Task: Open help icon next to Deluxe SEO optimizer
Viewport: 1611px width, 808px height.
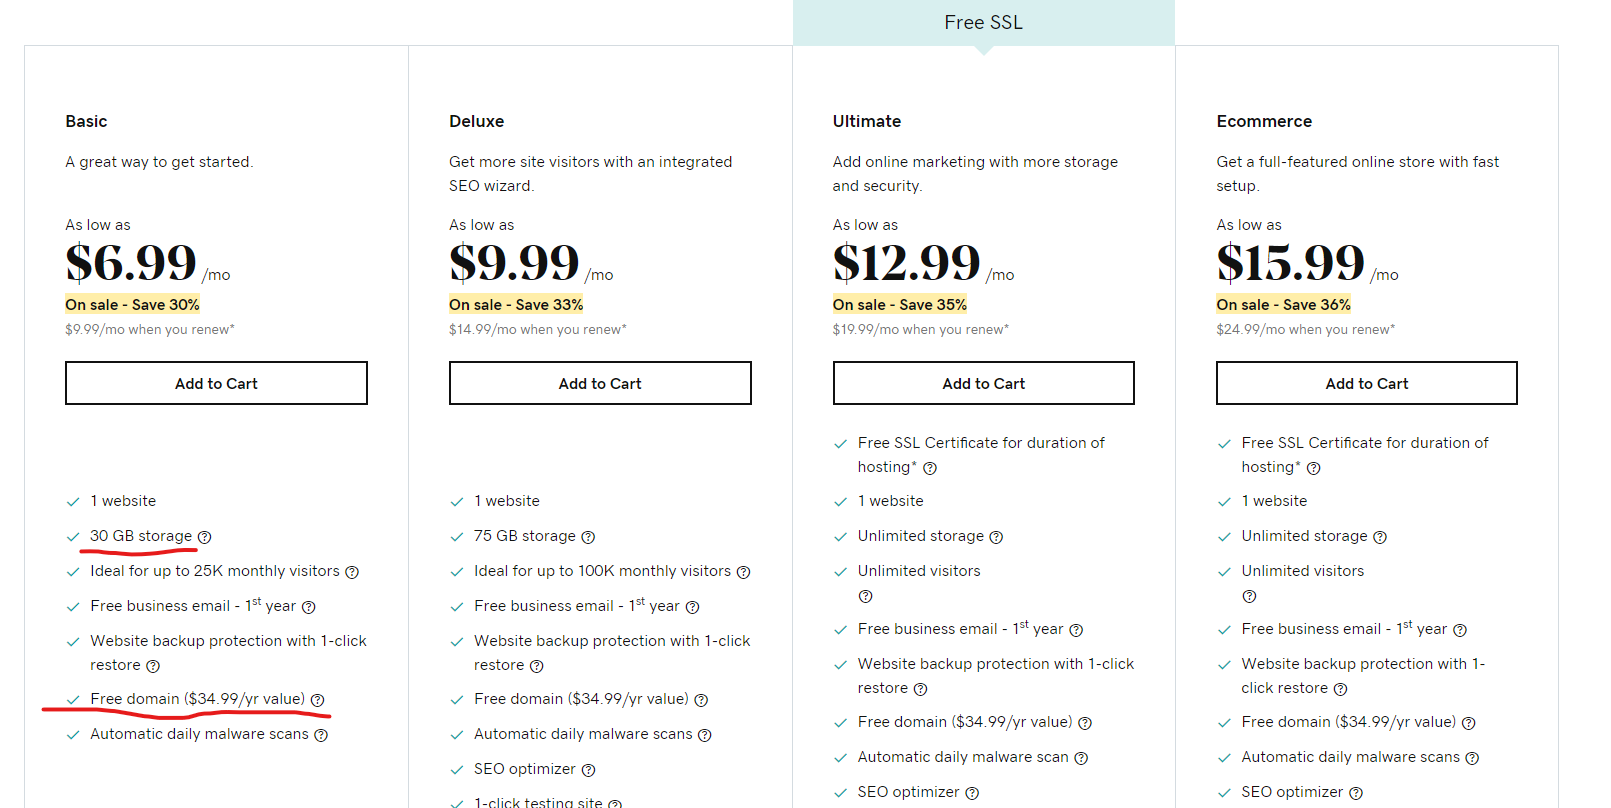Action: tap(588, 770)
